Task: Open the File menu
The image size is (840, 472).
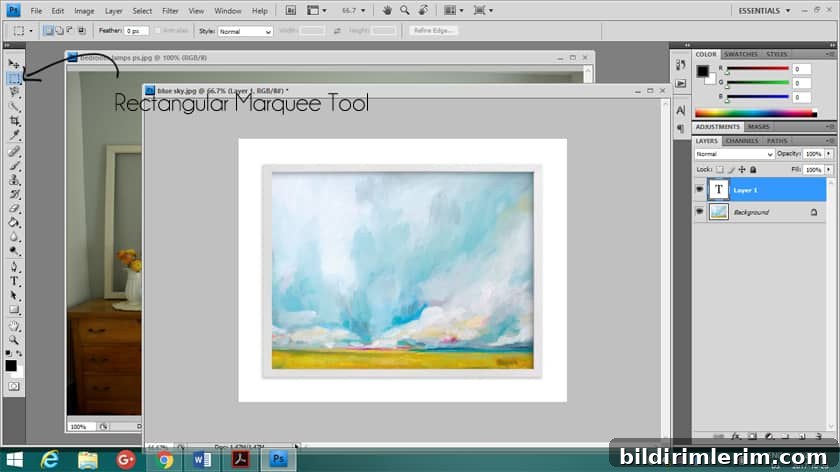Action: point(36,11)
